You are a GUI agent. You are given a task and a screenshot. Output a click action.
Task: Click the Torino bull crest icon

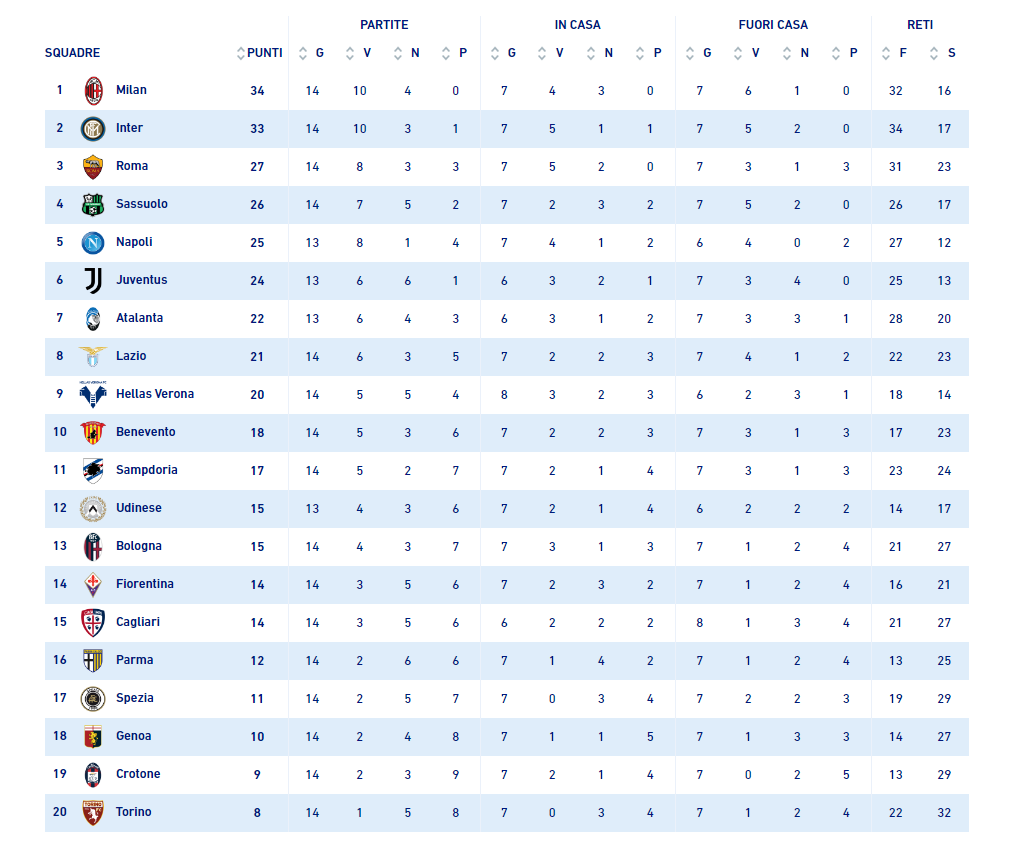[93, 812]
